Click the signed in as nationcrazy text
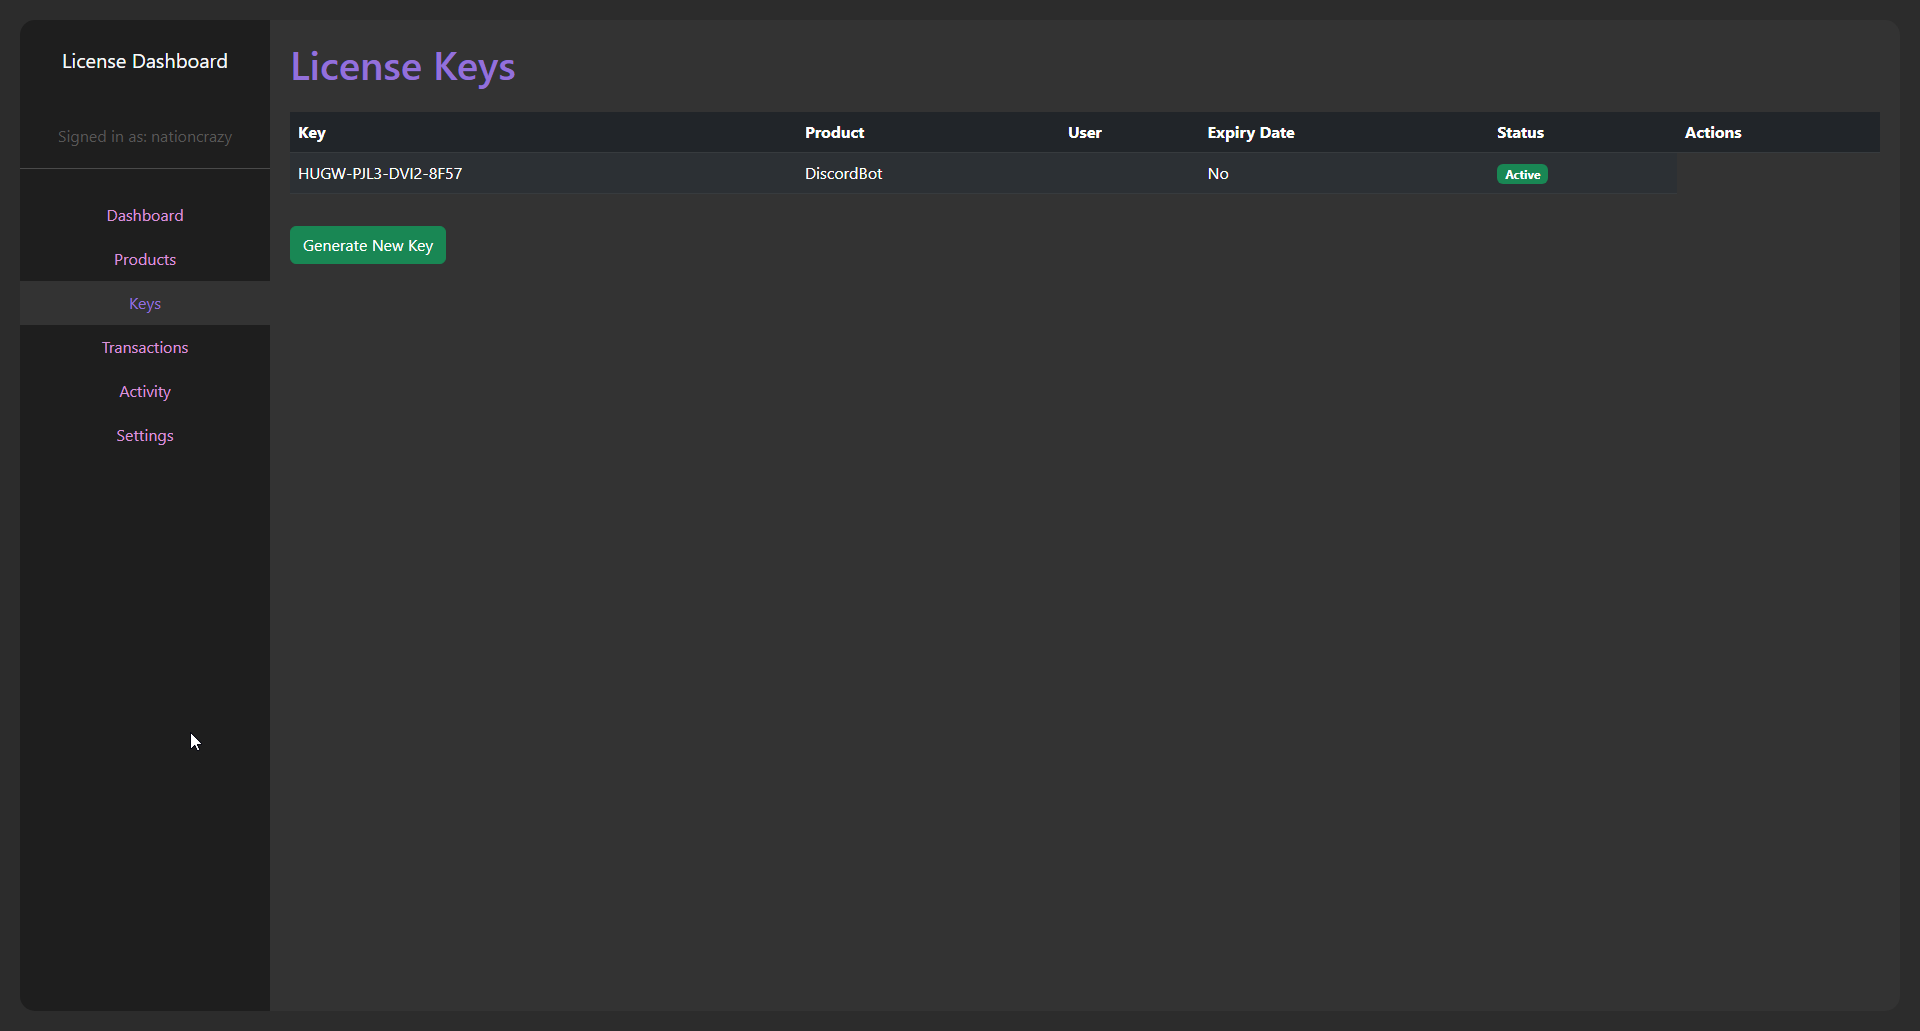 click(145, 137)
